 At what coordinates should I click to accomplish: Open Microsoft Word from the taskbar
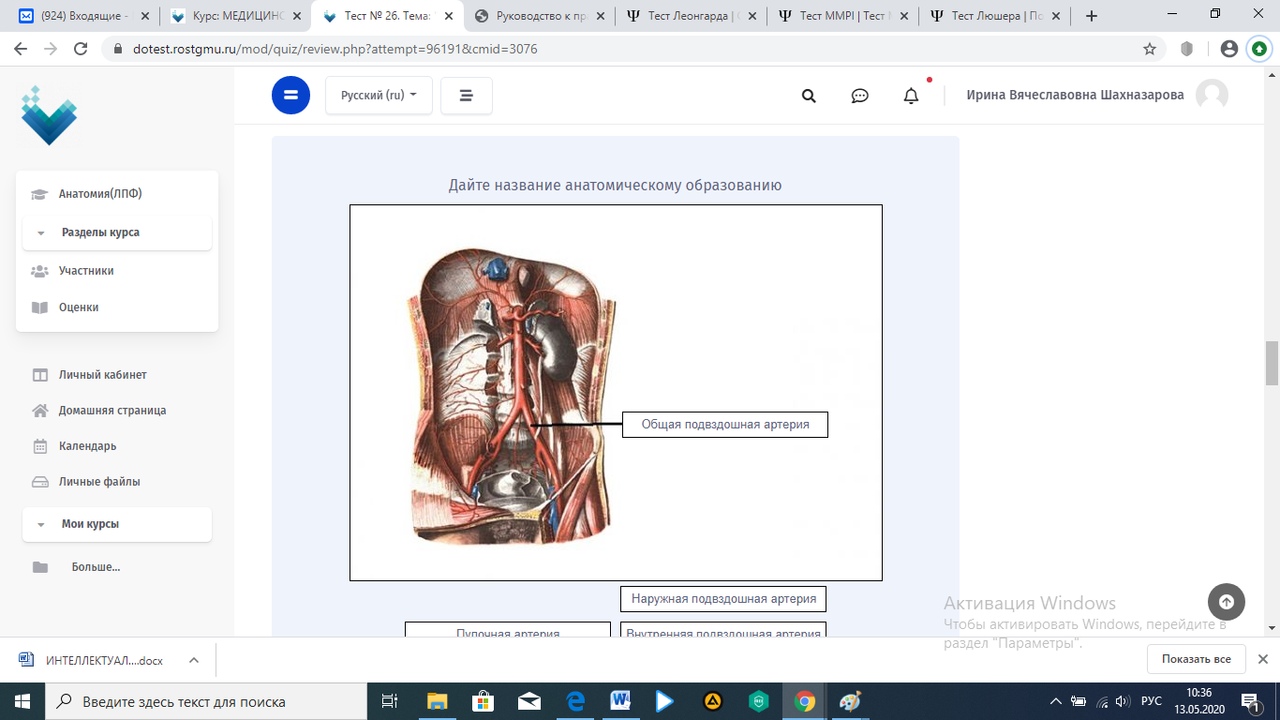point(620,701)
